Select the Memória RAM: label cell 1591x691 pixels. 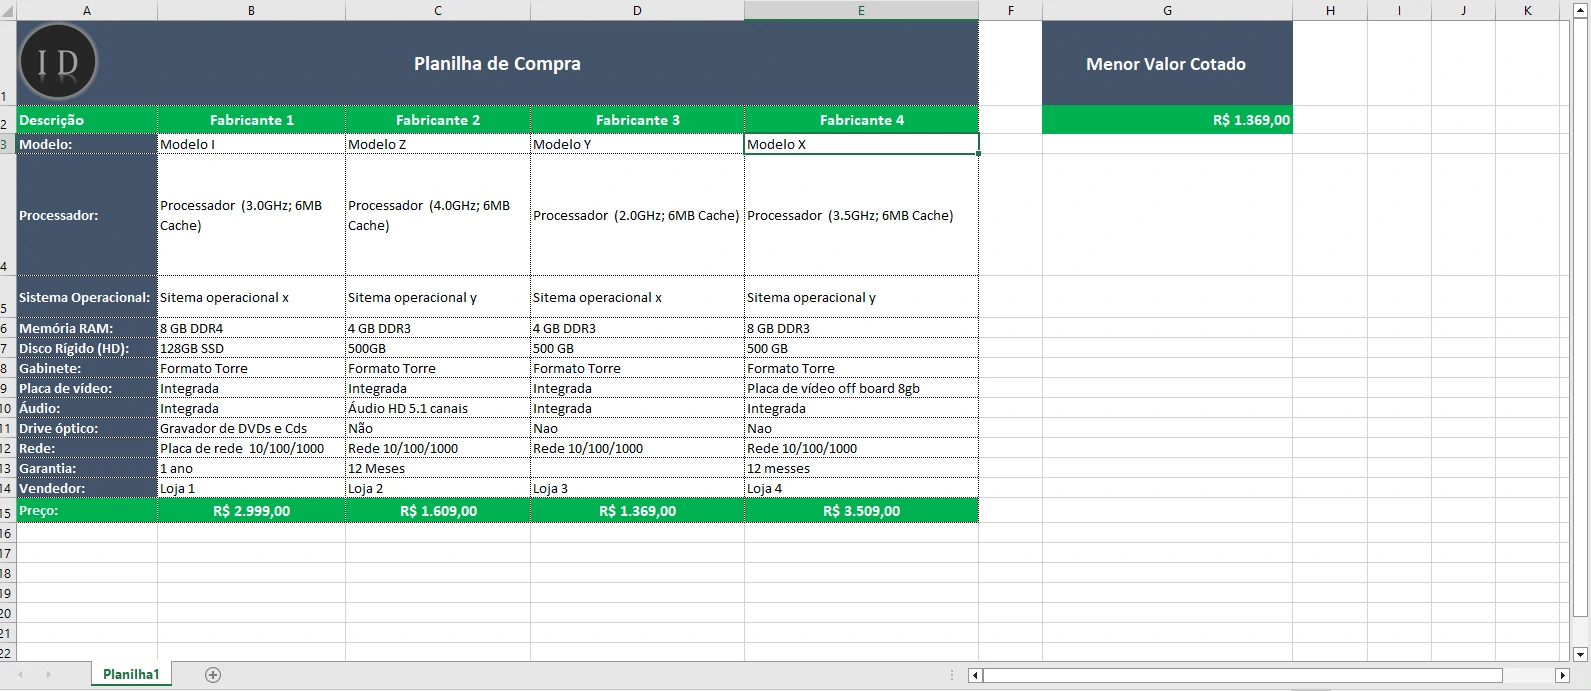[87, 328]
